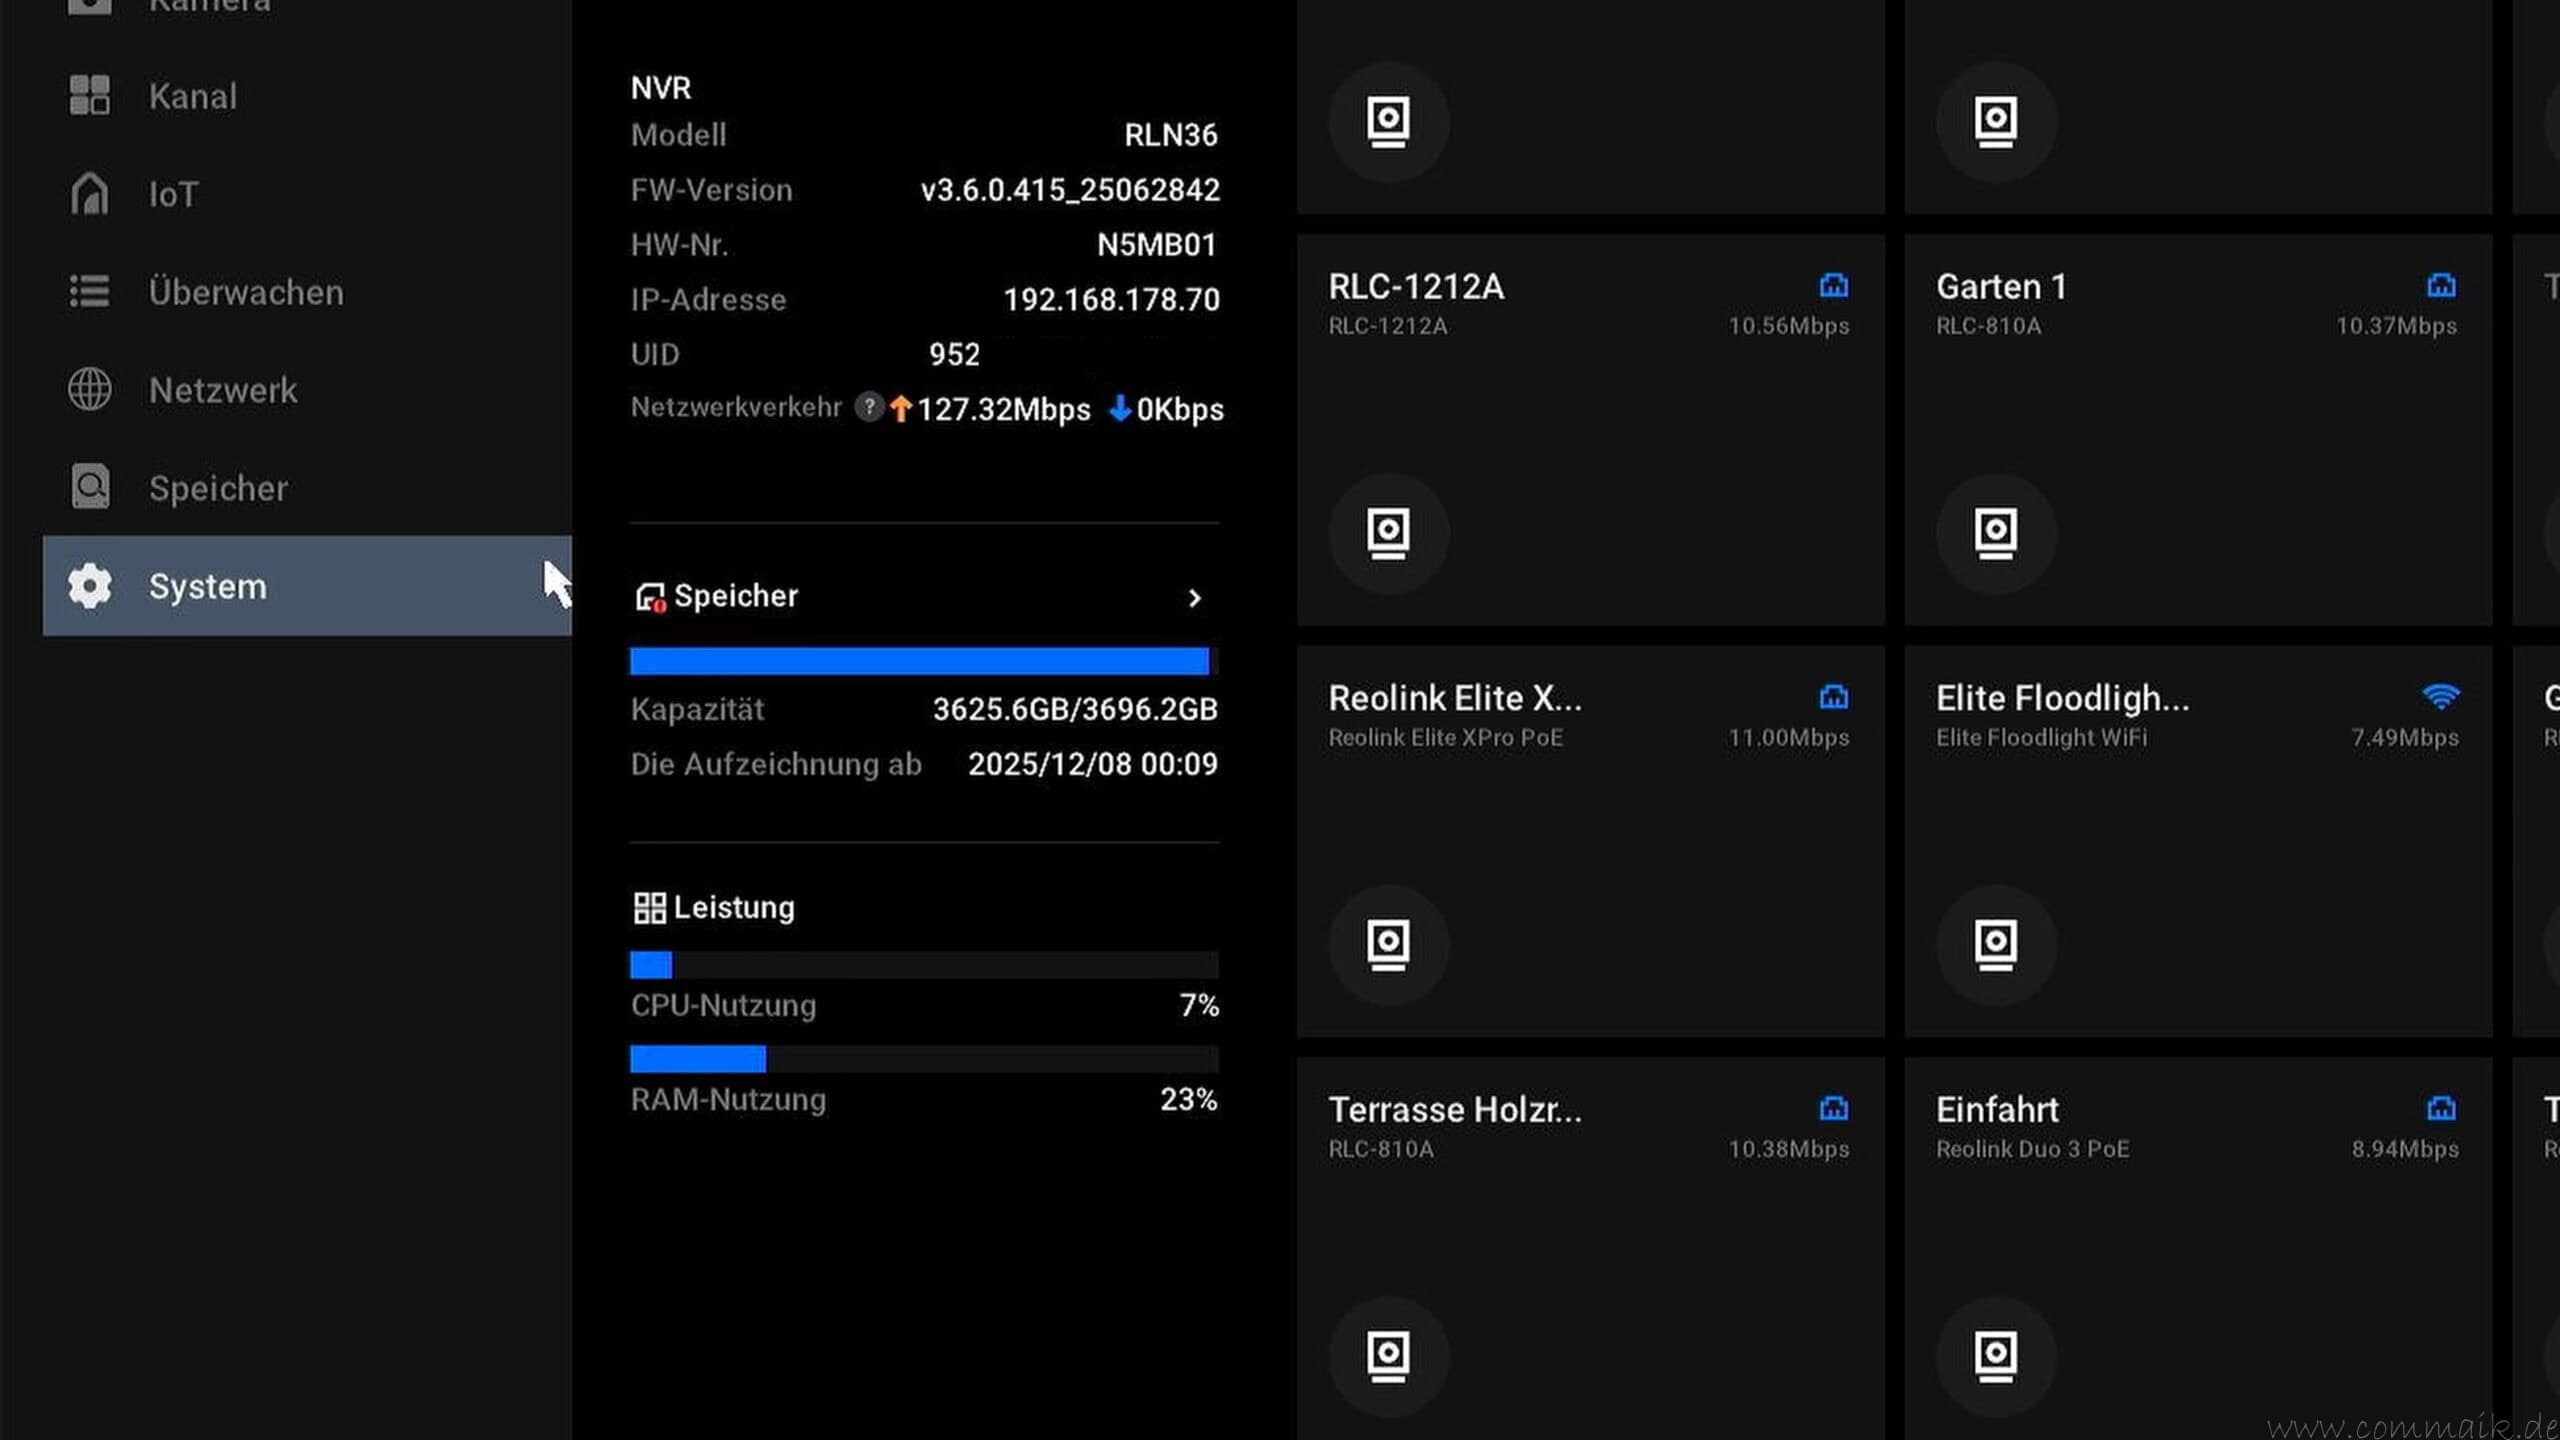2560x1440 pixels.
Task: Click ethernet connection icon on RLC-1212A
Action: [x=1833, y=286]
